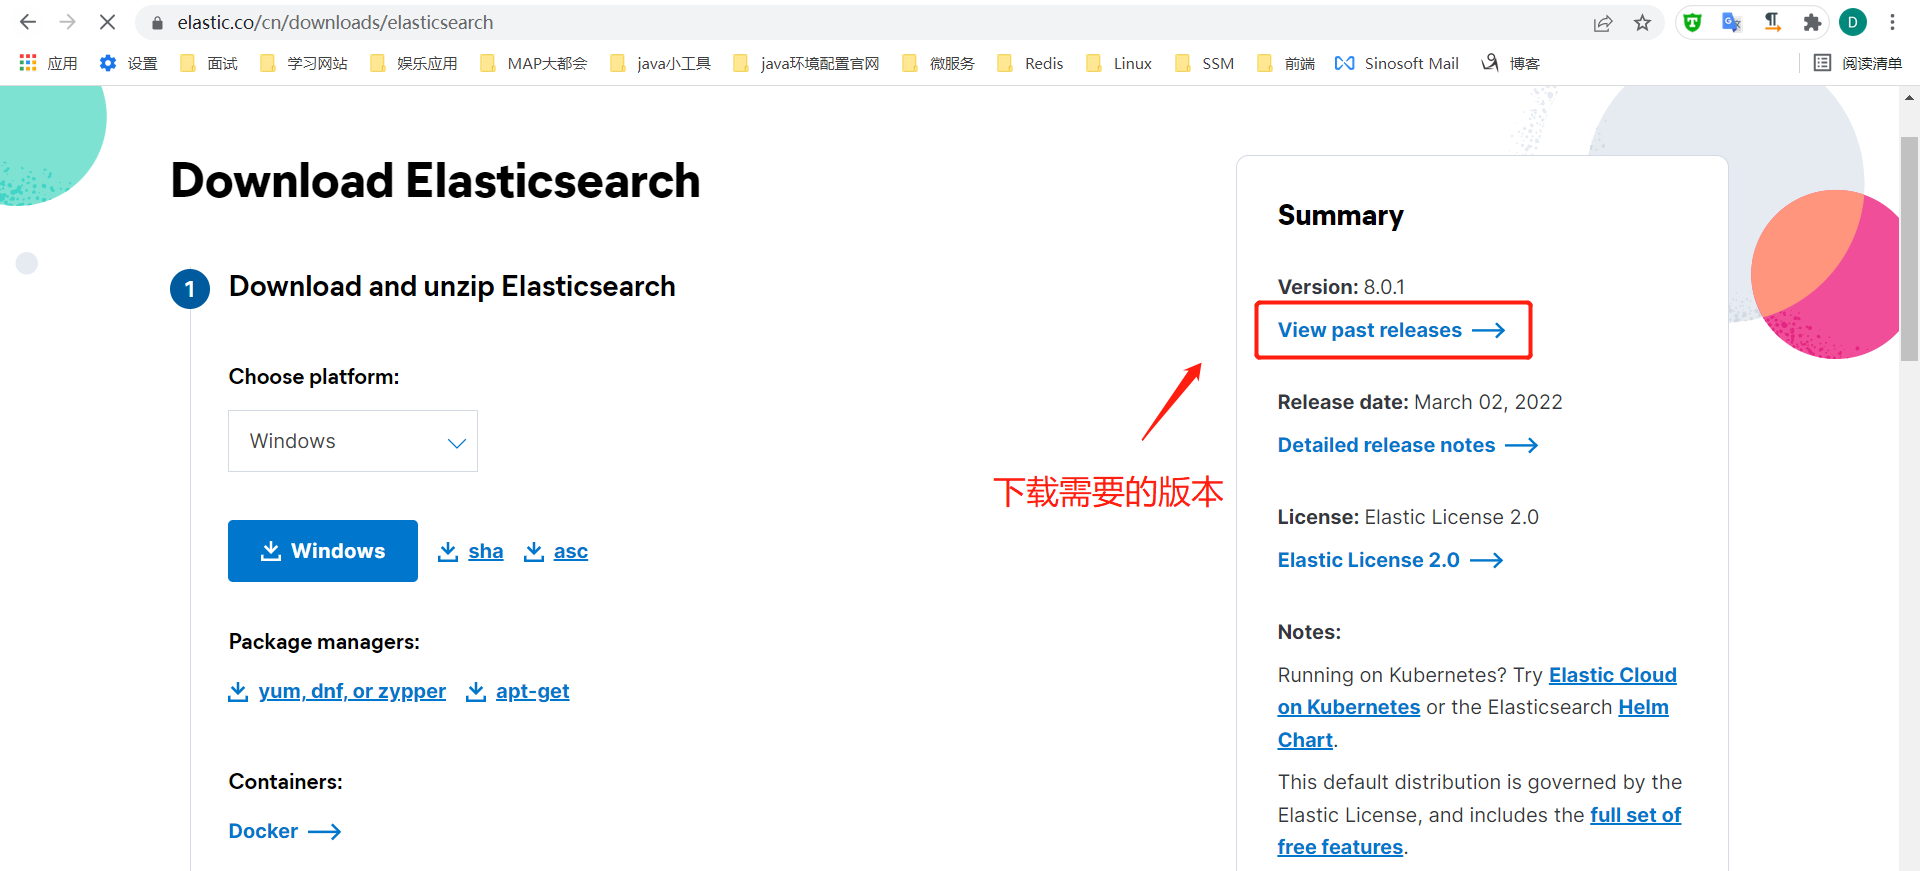Open the paragraph-mark extension icon
Viewport: 1920px width, 871px height.
[x=1772, y=22]
